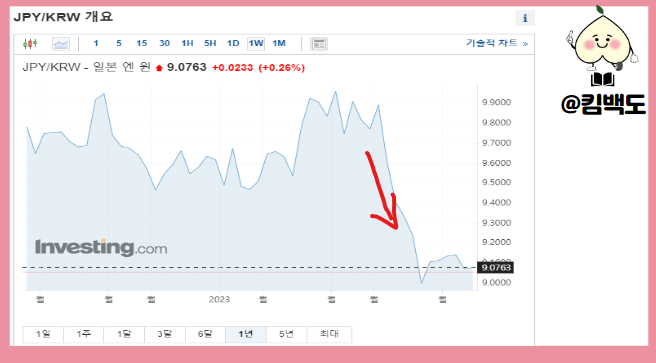Click the info icon beside JPY/KRW header
656x363 pixels.
[525, 18]
